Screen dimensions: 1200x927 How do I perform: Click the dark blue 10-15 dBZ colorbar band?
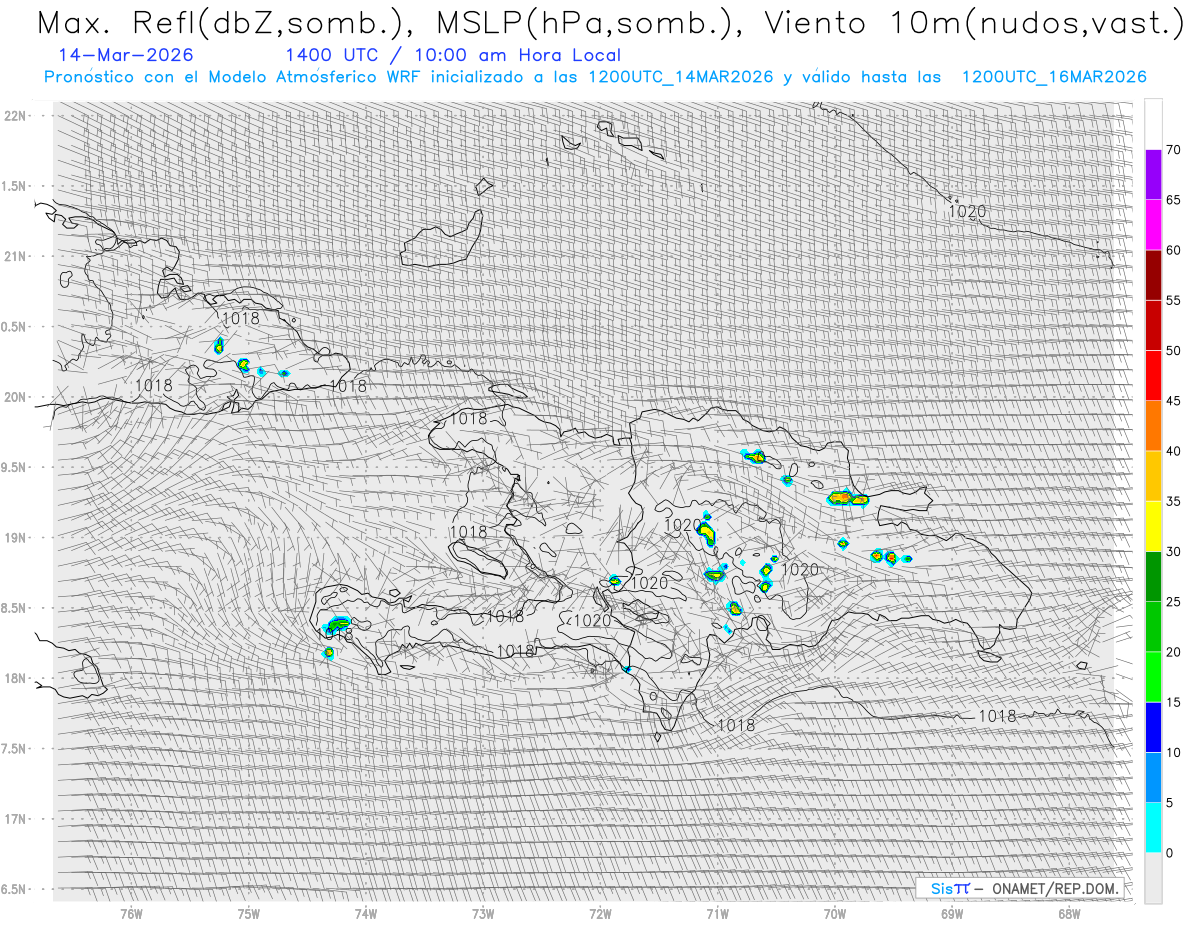tap(1153, 727)
